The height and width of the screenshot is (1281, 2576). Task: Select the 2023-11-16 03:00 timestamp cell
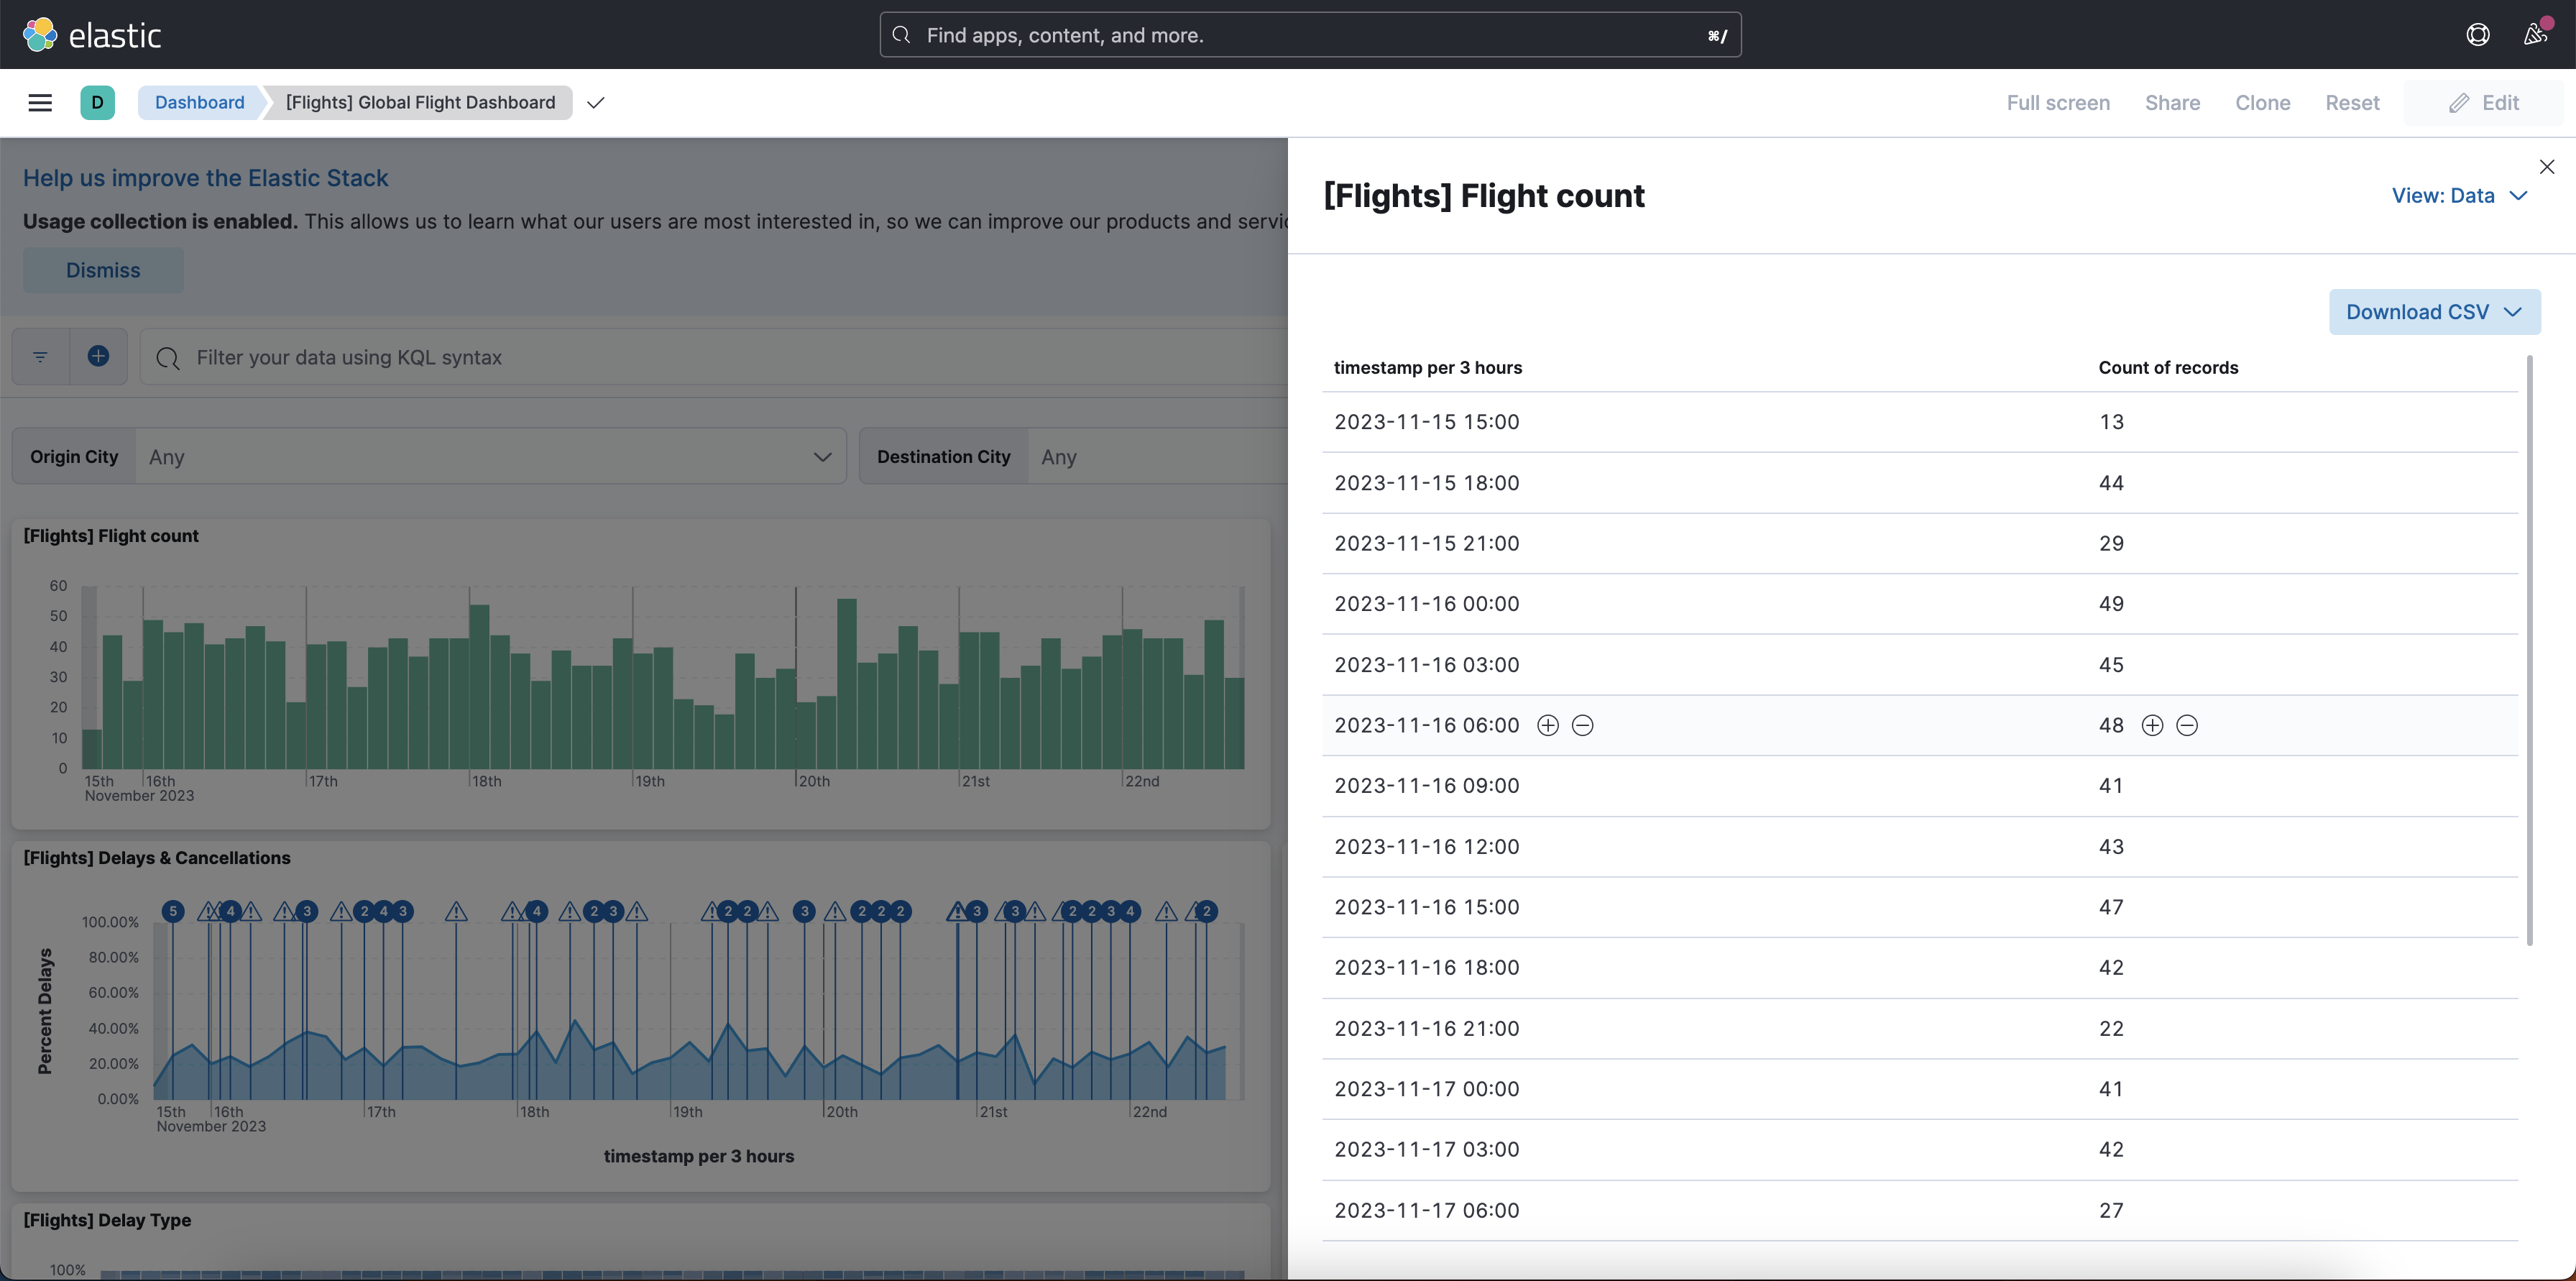[x=1427, y=665]
